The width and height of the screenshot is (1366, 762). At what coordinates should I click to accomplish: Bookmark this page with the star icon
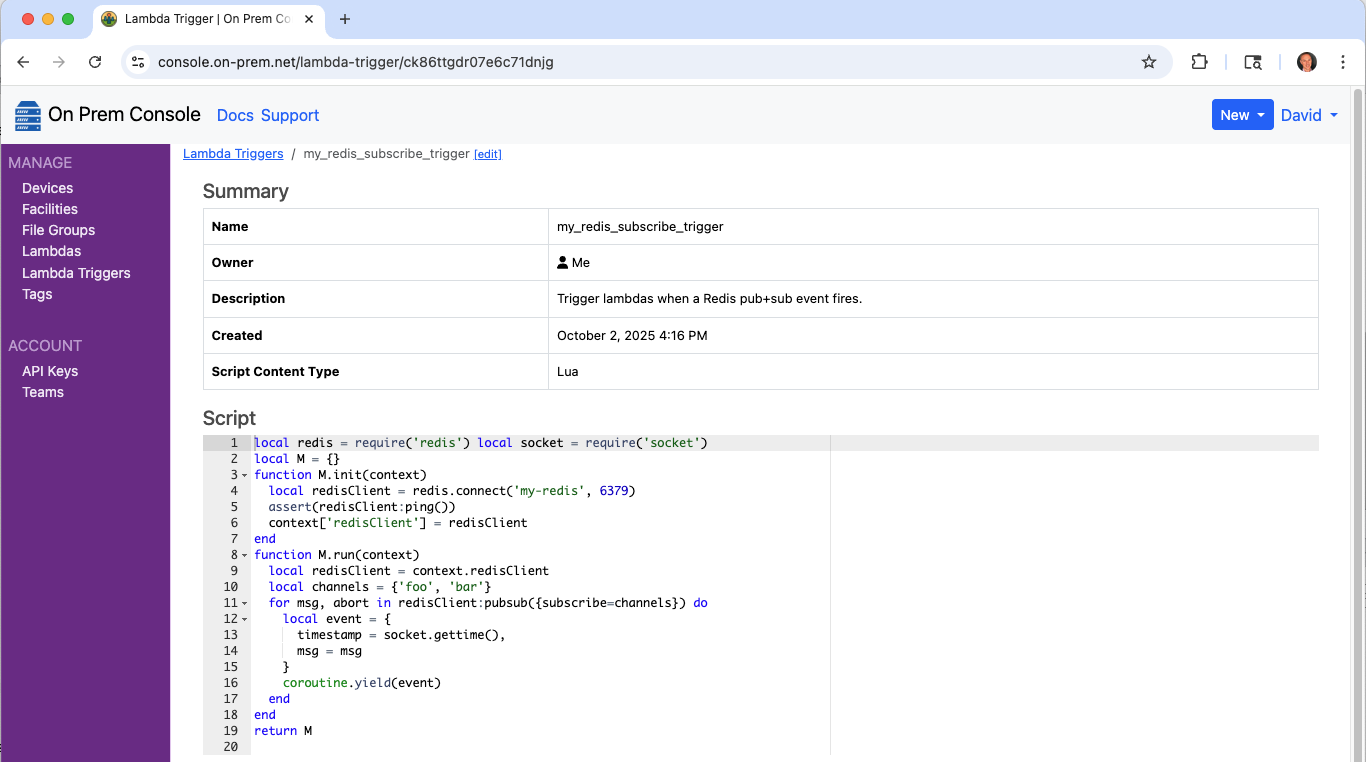[x=1149, y=62]
